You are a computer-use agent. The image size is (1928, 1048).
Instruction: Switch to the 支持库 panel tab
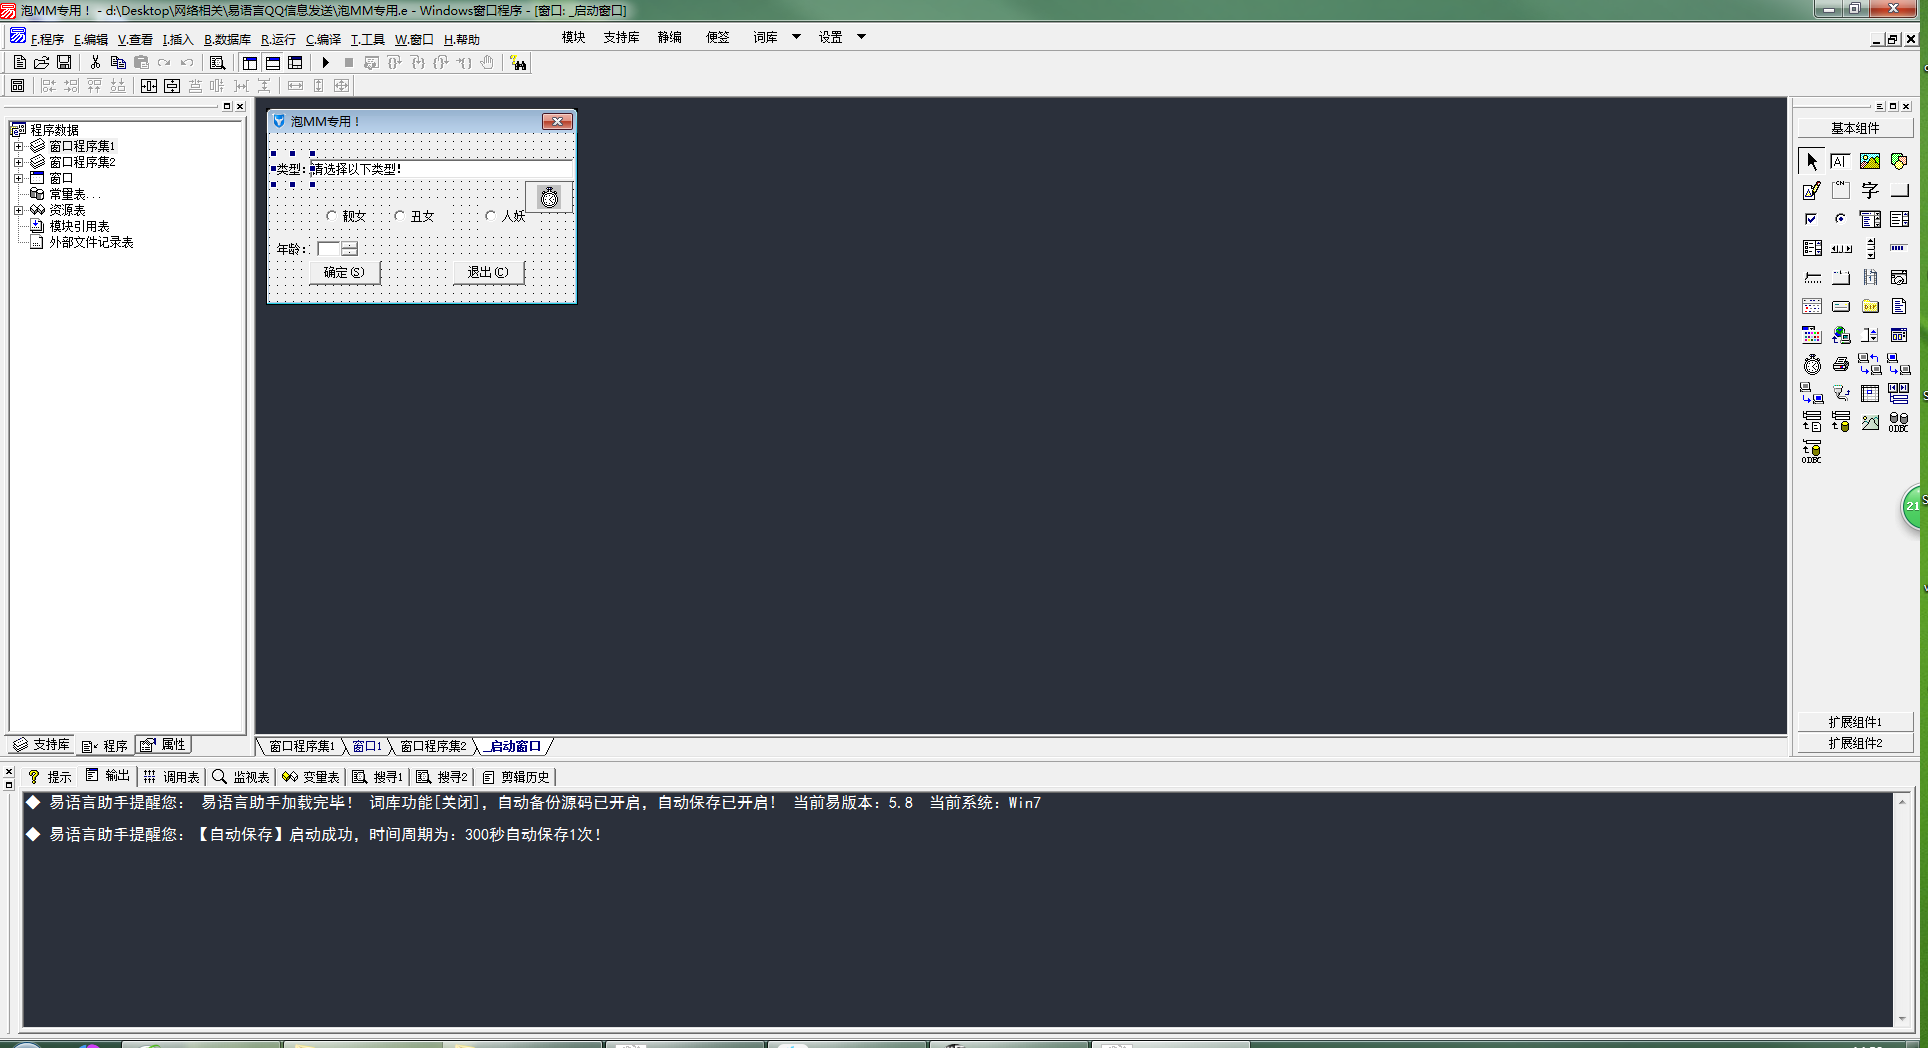(x=41, y=745)
